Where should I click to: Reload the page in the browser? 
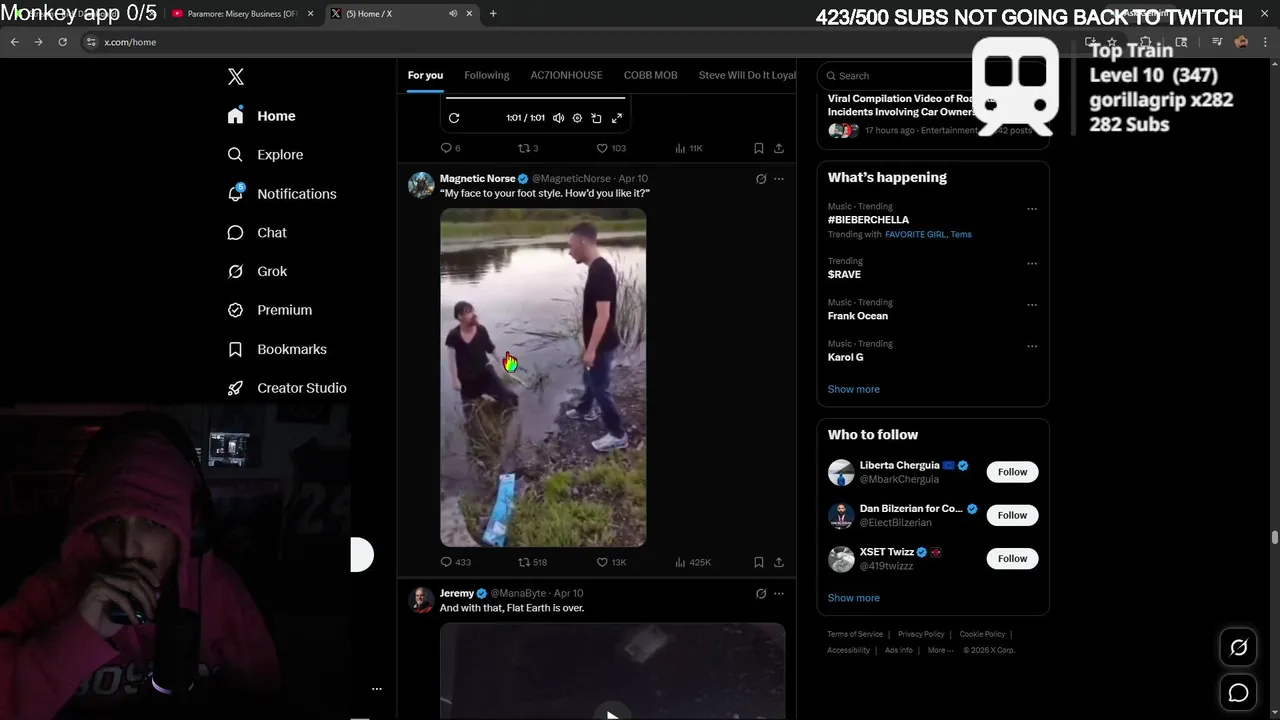(x=62, y=42)
